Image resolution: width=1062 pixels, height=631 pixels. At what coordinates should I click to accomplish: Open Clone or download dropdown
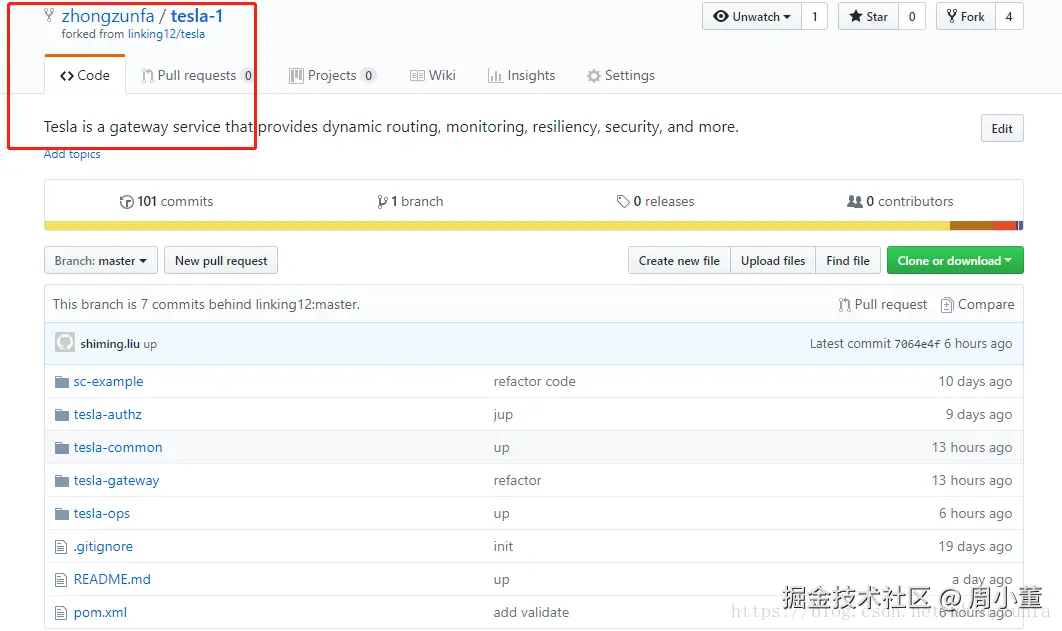[x=955, y=261]
